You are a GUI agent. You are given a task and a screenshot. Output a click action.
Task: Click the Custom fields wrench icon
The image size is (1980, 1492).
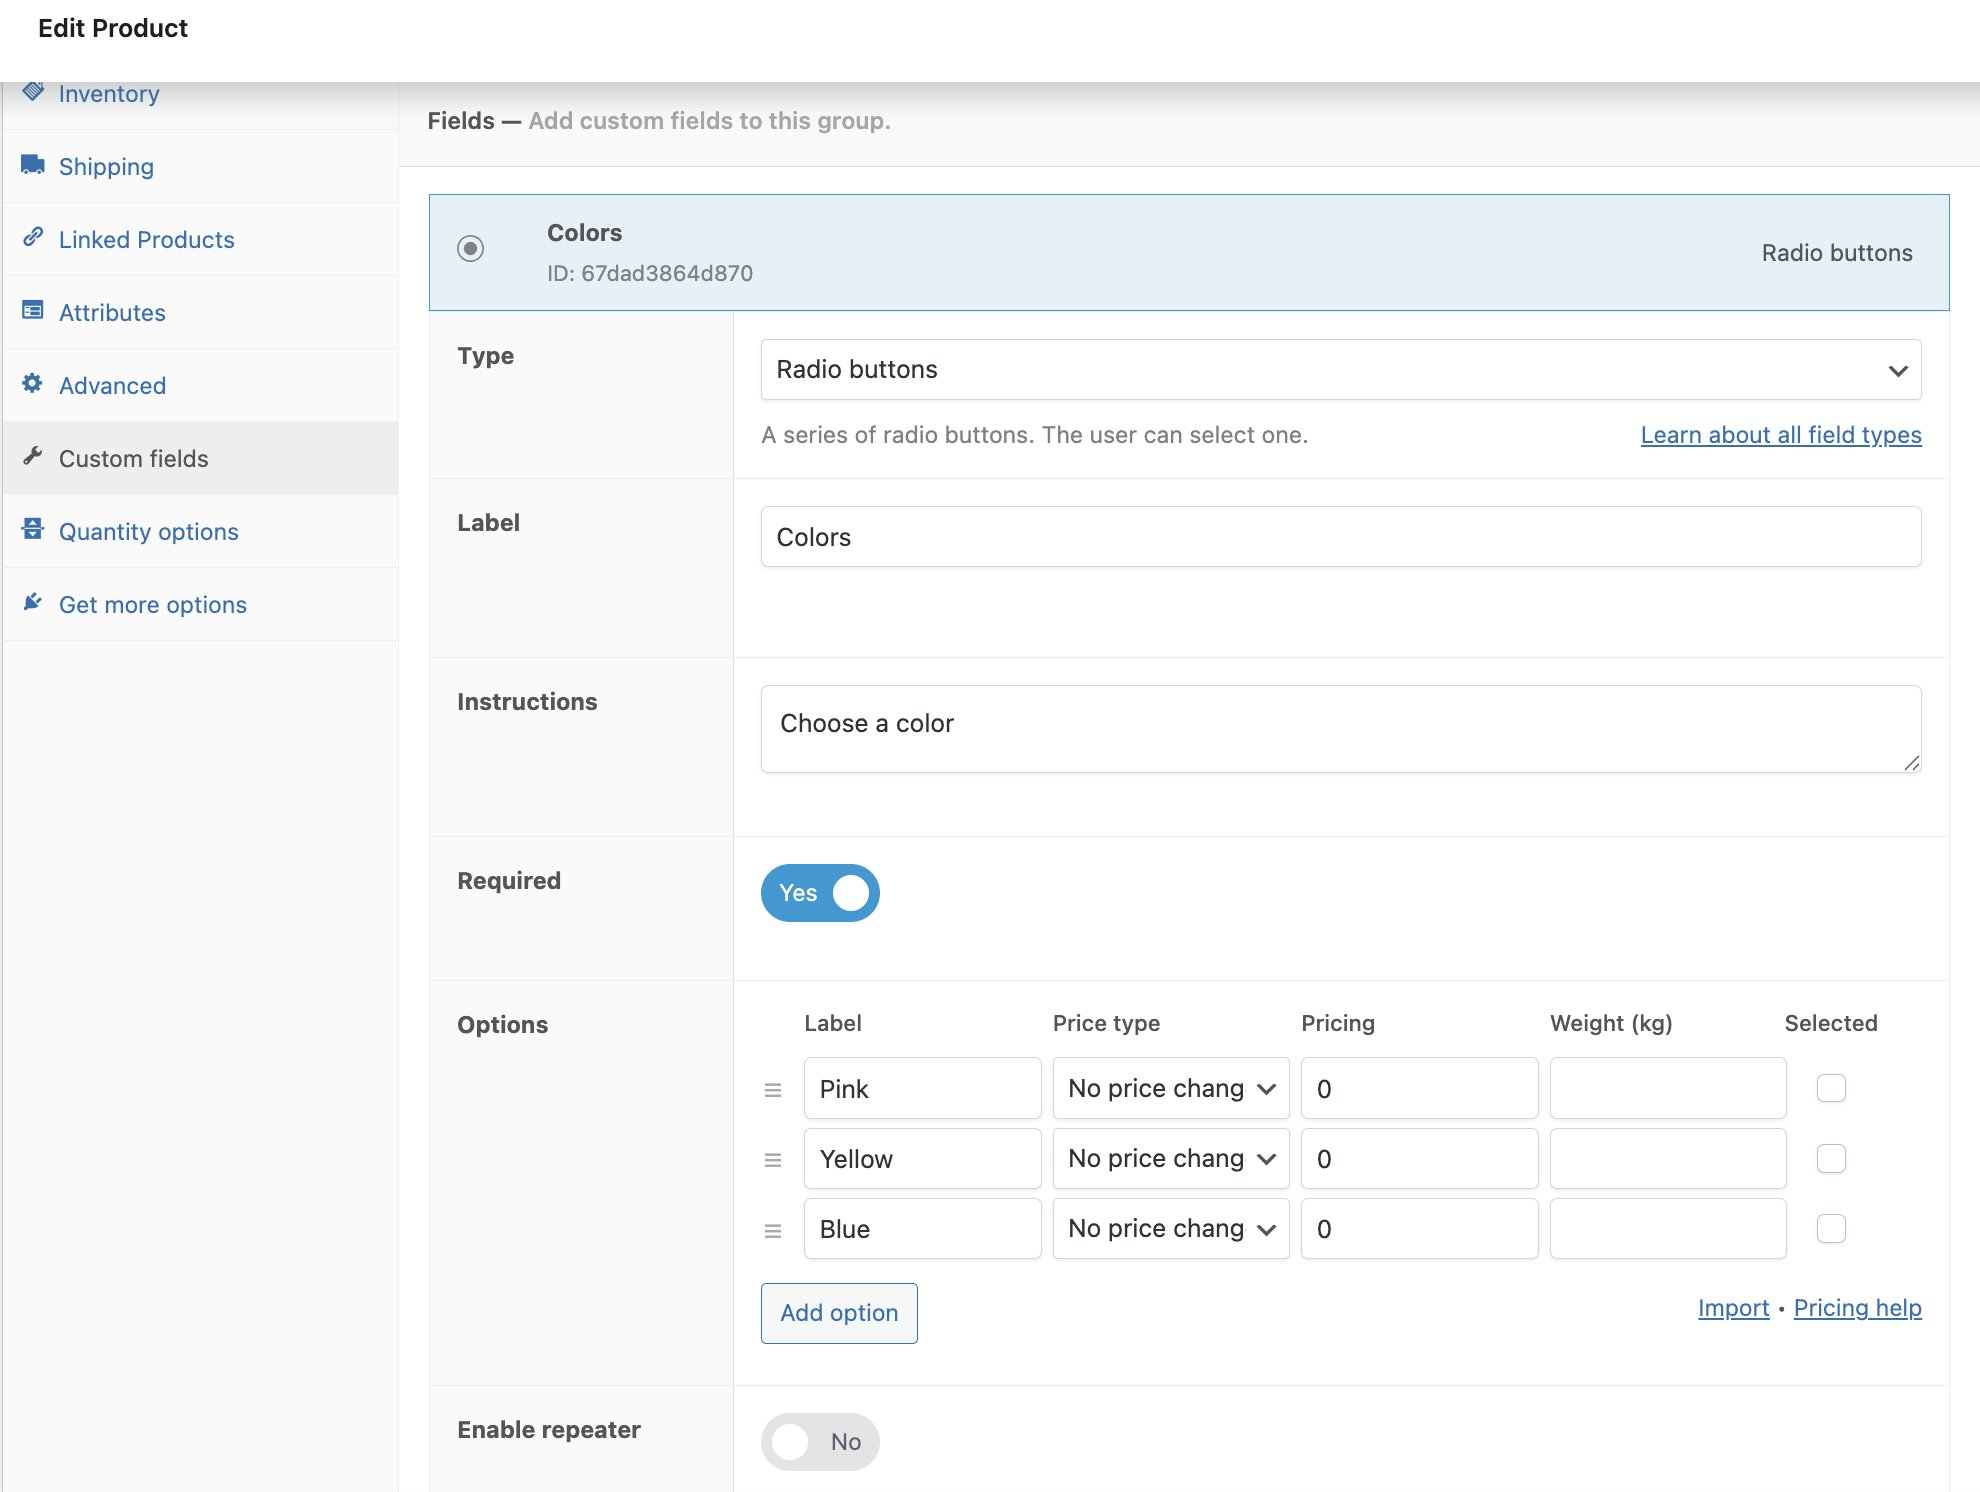tap(32, 458)
